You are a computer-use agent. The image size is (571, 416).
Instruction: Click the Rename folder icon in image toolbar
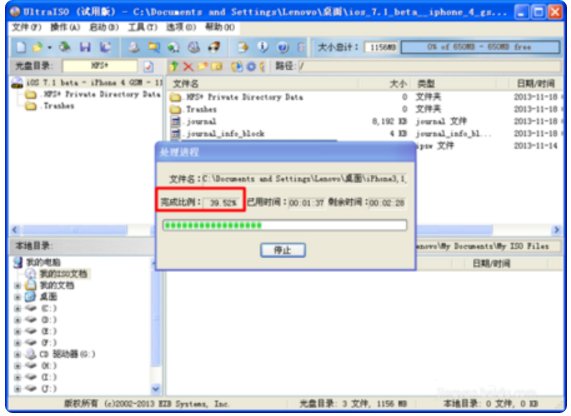click(x=216, y=66)
